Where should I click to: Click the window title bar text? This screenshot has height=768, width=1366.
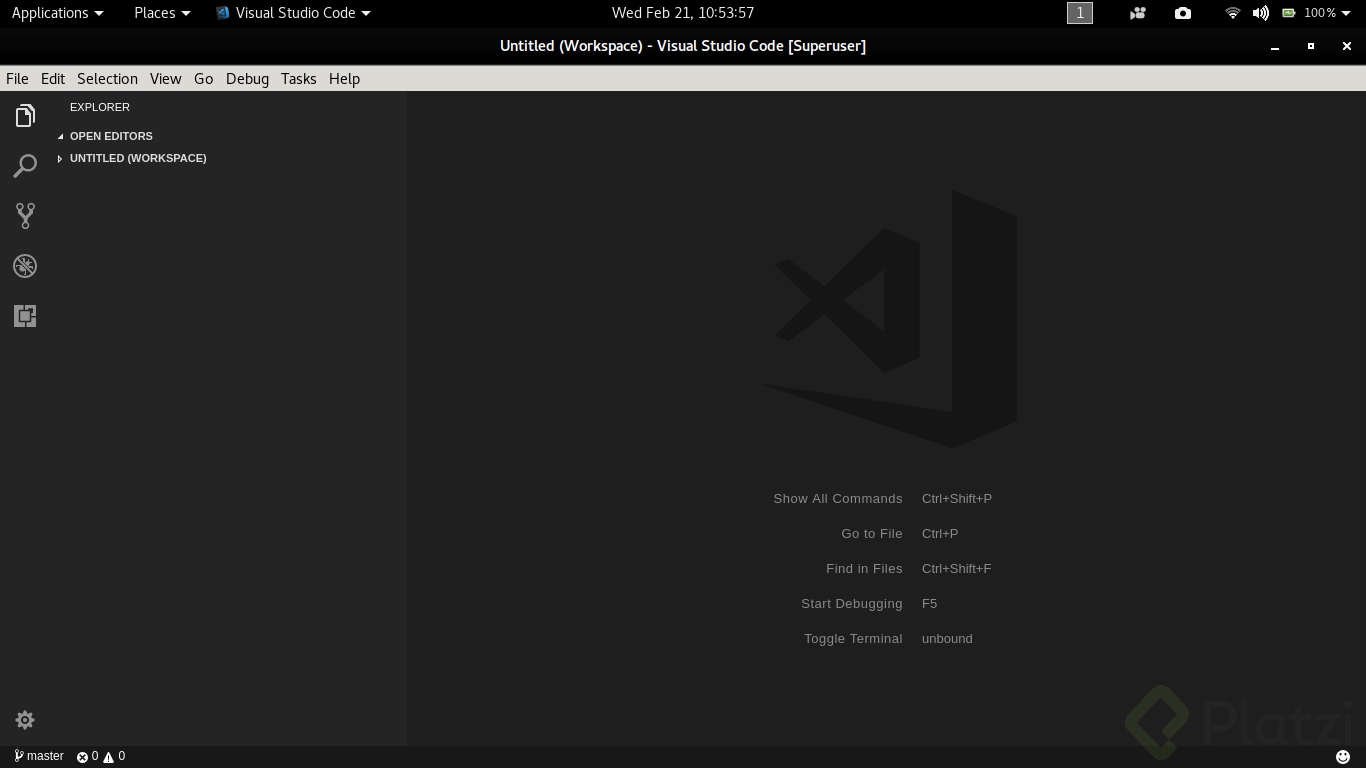(x=683, y=46)
